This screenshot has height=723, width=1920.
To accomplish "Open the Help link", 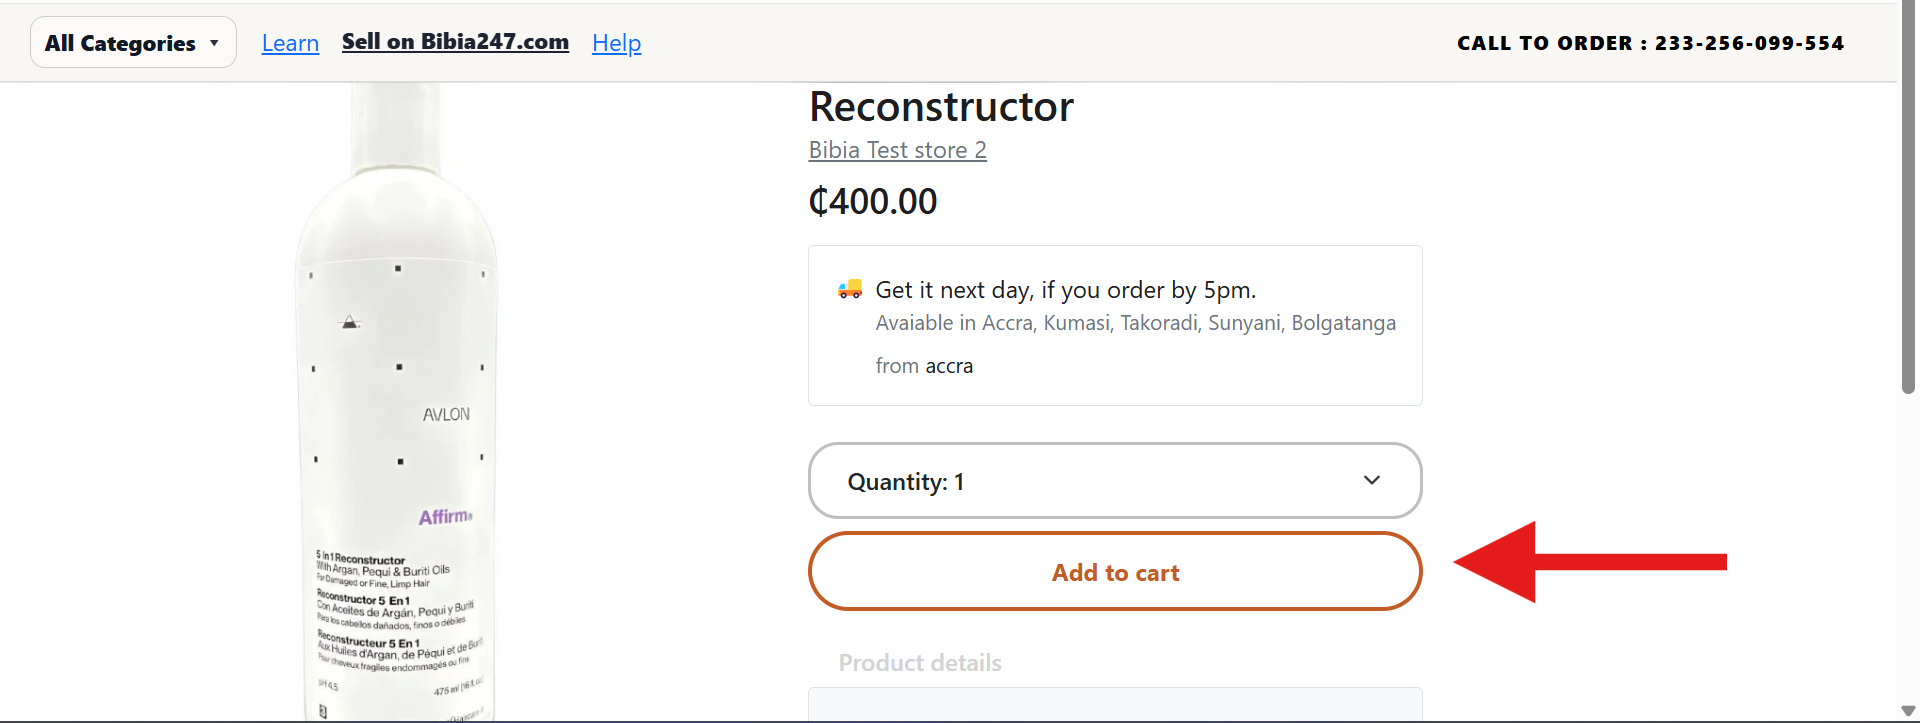I will click(616, 43).
